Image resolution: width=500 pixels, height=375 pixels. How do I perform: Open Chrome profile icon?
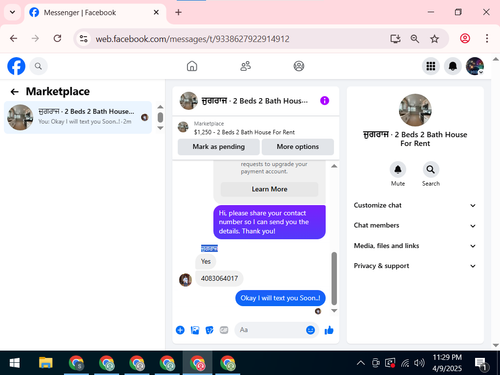(465, 39)
